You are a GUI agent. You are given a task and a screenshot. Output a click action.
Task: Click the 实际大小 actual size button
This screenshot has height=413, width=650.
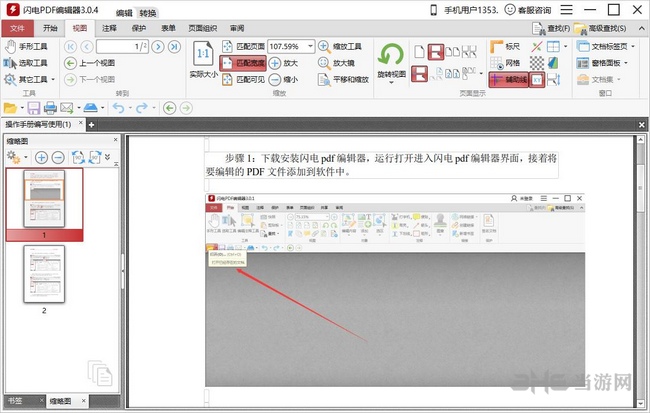coord(204,60)
